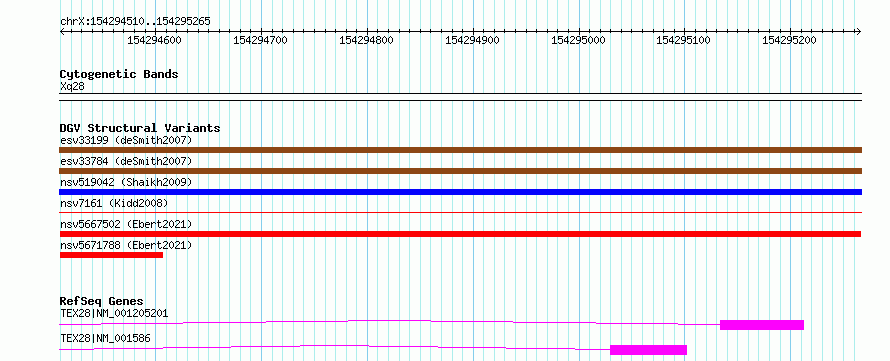Open variant nsv5671788 (Ebert2021) label

click(126, 245)
